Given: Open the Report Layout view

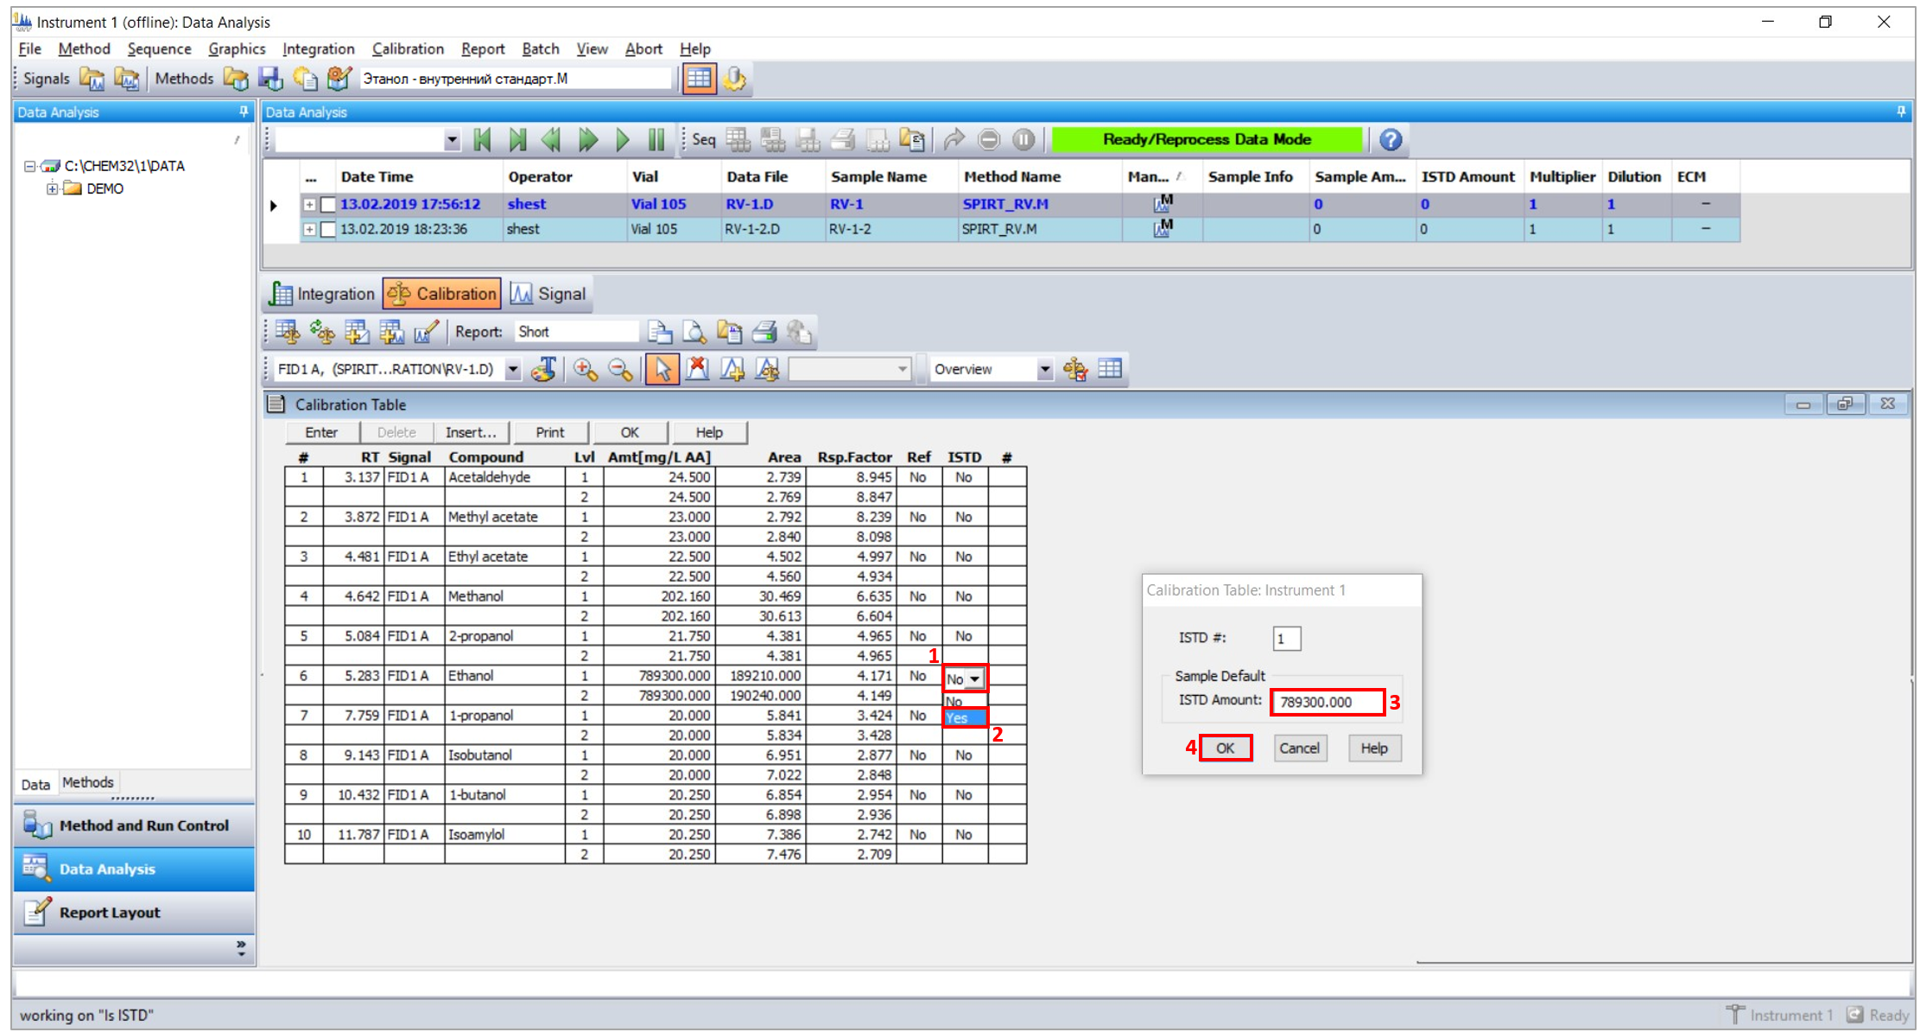Looking at the screenshot, I should point(109,912).
